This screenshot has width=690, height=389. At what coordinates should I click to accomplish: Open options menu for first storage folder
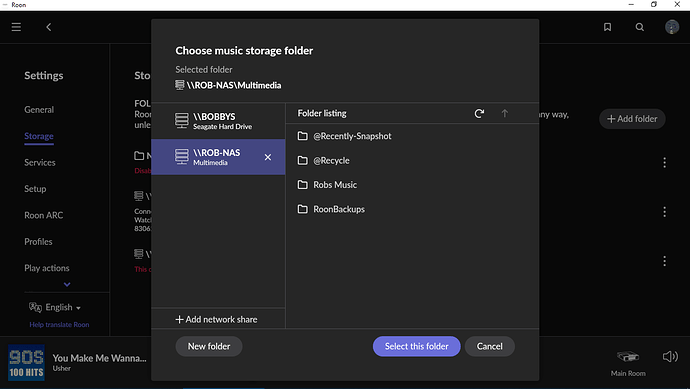(x=664, y=163)
